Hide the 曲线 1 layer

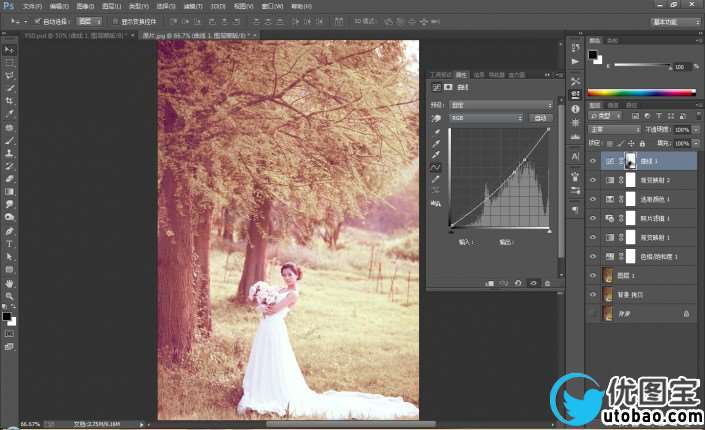pos(593,161)
